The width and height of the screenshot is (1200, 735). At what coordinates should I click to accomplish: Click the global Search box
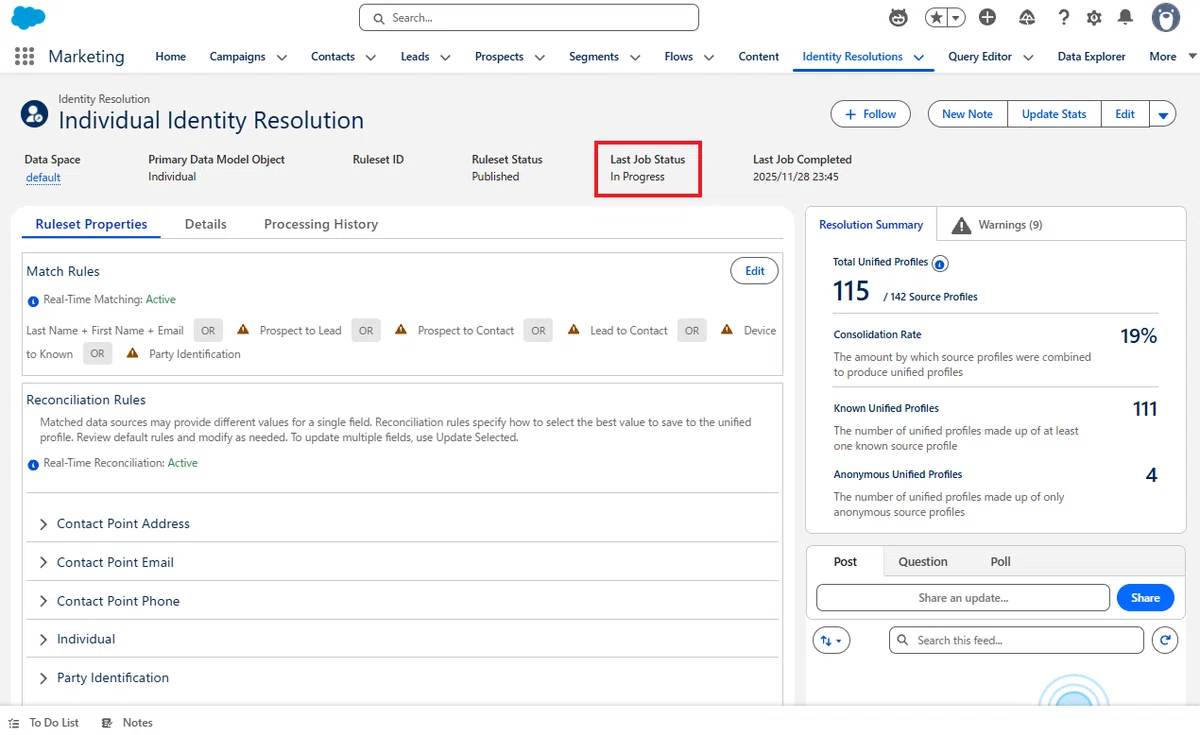click(x=529, y=18)
